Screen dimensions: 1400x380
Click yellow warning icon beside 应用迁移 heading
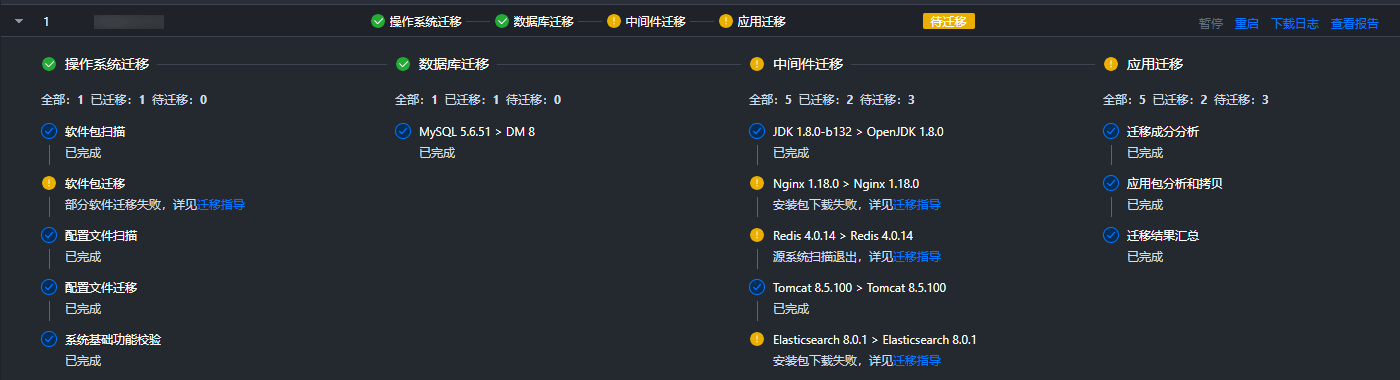click(x=1111, y=64)
